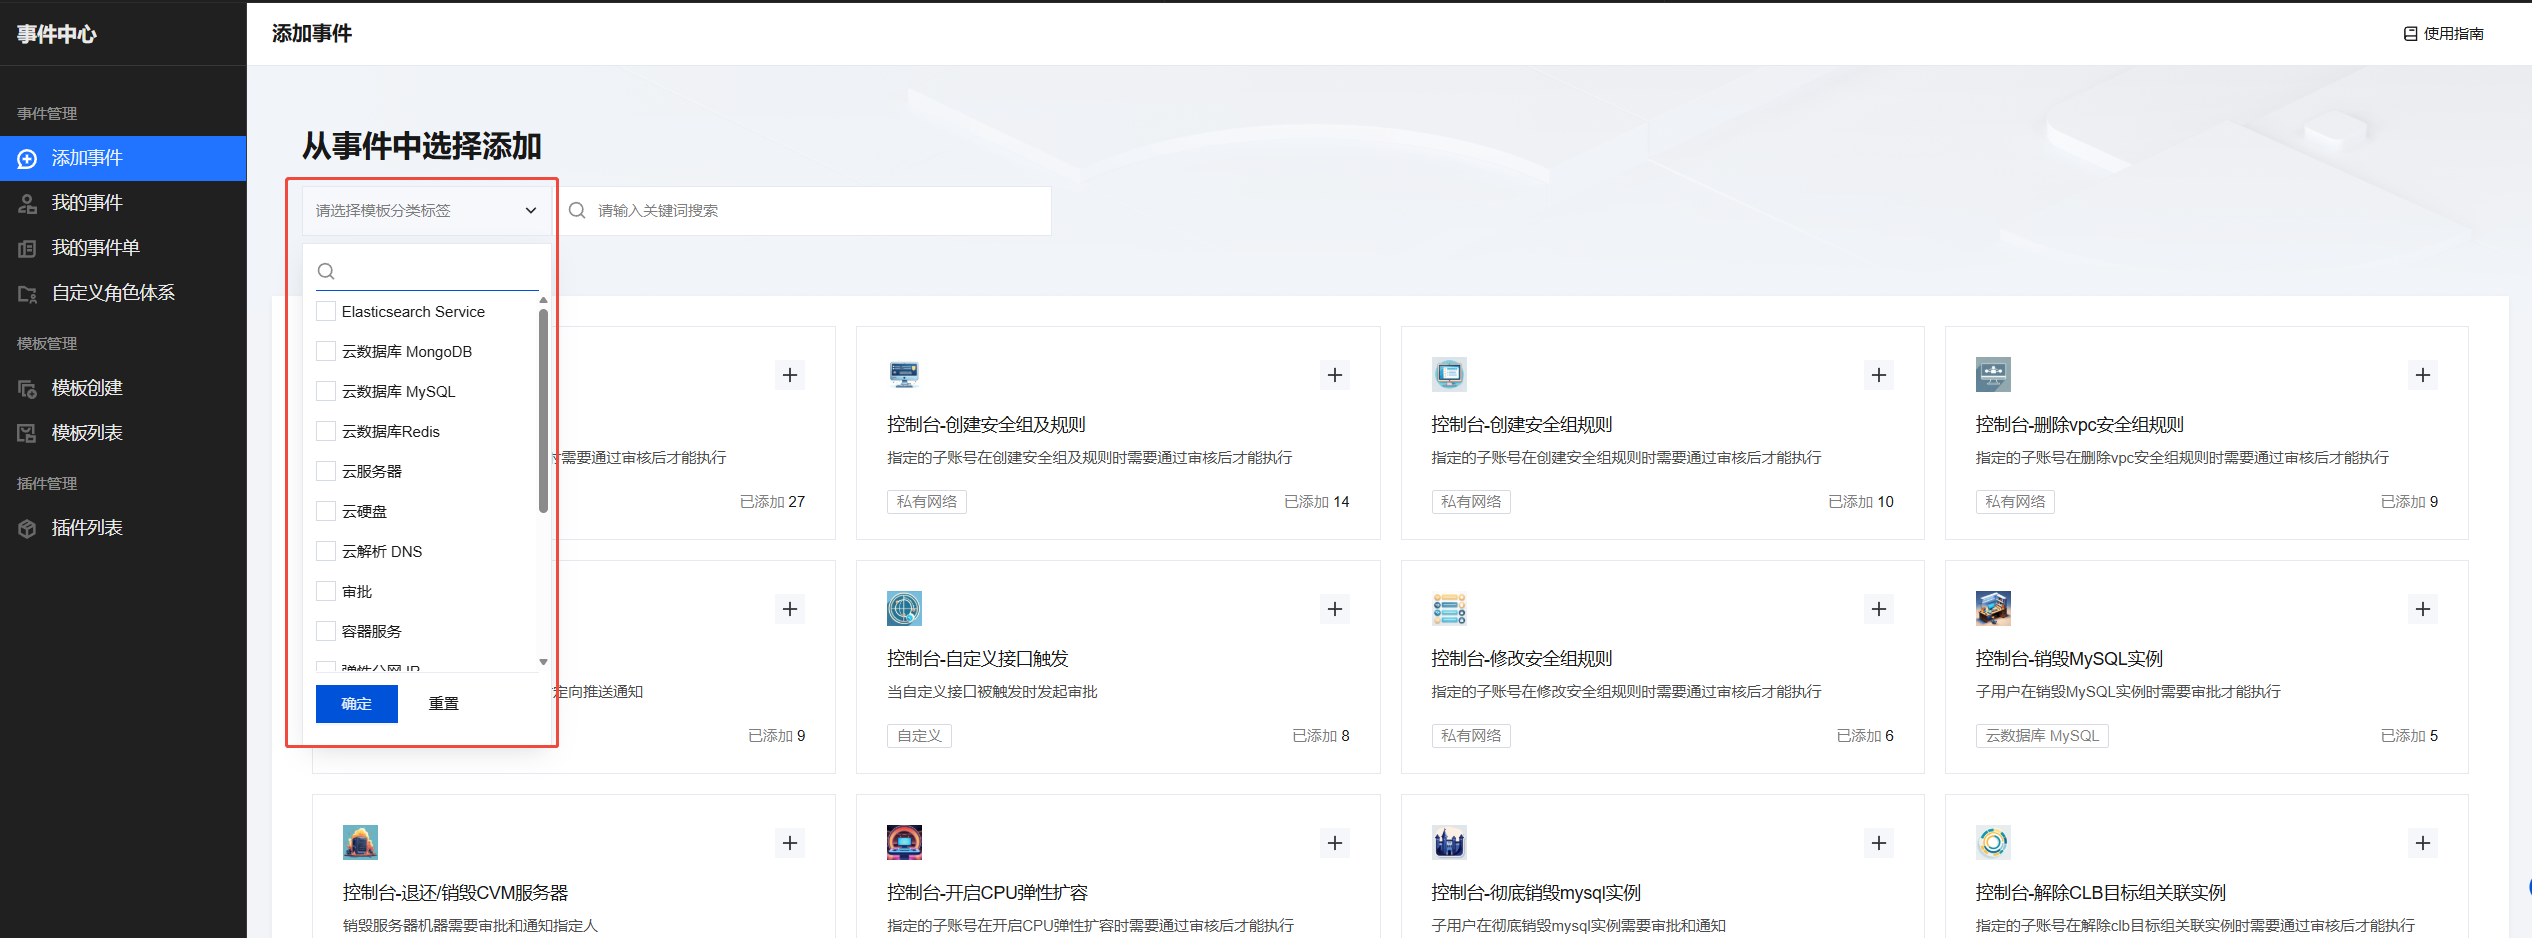Add the 控制台-创建安全组规则 event via plus
2532x938 pixels.
[x=1879, y=375]
